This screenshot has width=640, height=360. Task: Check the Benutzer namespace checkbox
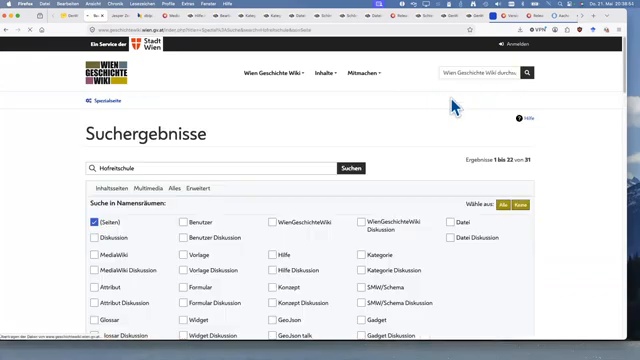183,222
